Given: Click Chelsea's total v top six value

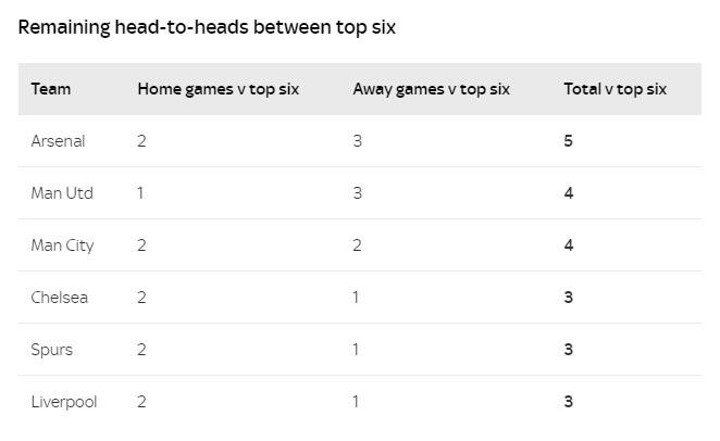Looking at the screenshot, I should click(568, 297).
